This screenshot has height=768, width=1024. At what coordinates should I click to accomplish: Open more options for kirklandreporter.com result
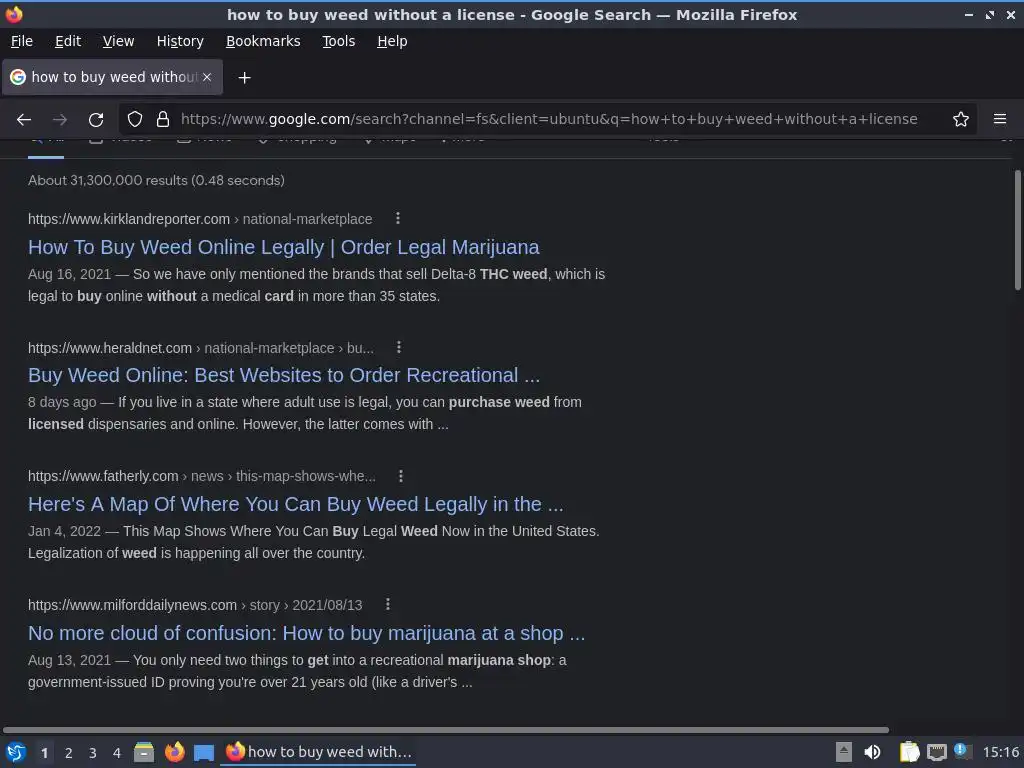(x=398, y=218)
